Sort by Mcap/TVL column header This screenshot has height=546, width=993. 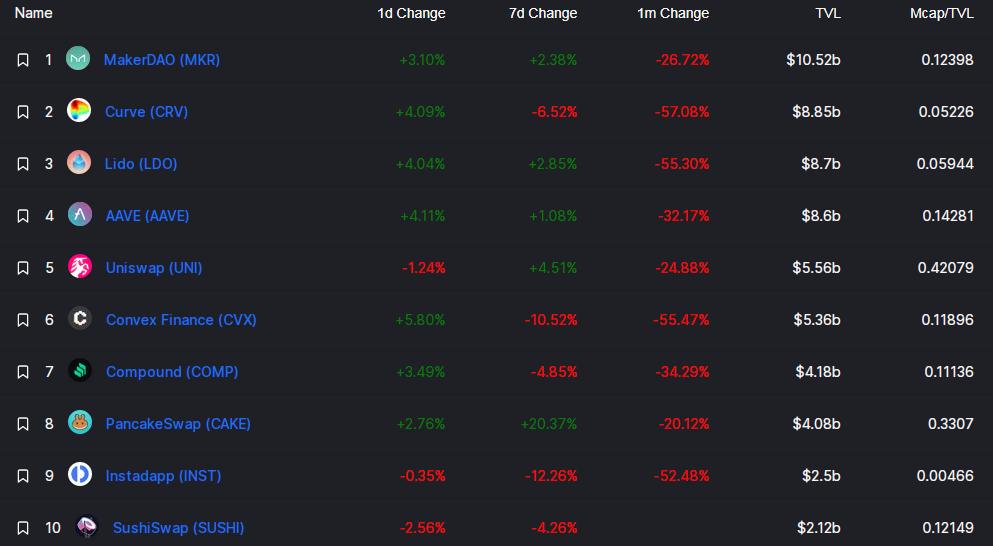point(940,13)
